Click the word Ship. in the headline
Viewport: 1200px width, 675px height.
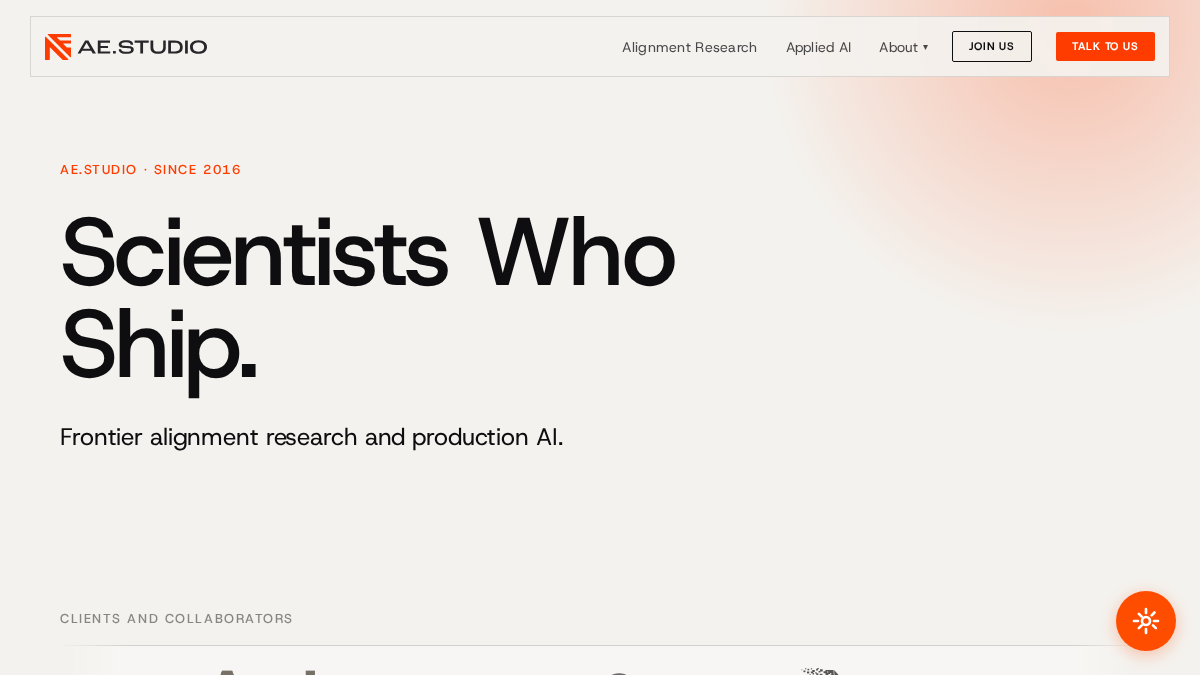[158, 345]
